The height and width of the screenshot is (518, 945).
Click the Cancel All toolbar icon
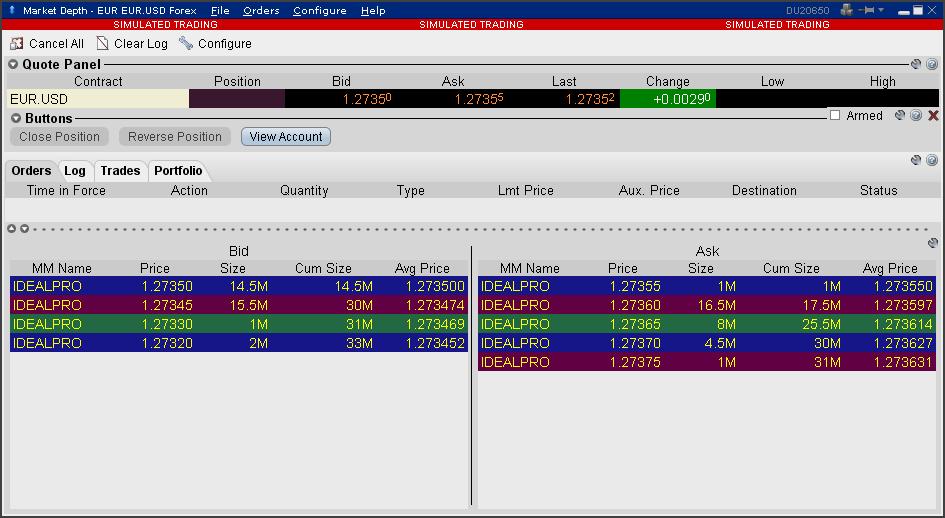(x=17, y=43)
